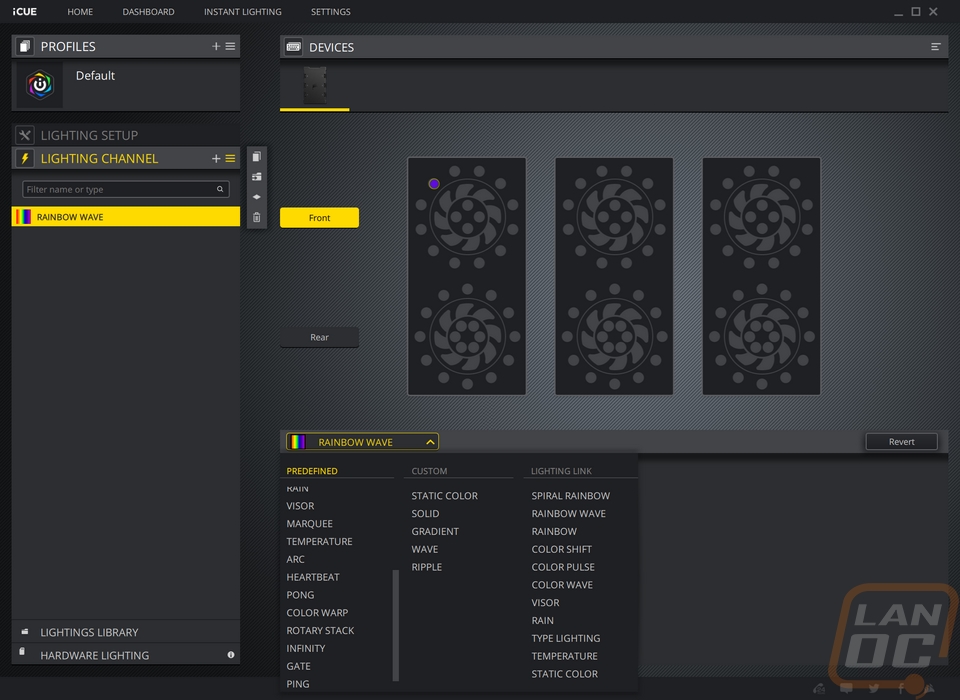
Task: Go to the Home menu
Action: click(x=80, y=12)
